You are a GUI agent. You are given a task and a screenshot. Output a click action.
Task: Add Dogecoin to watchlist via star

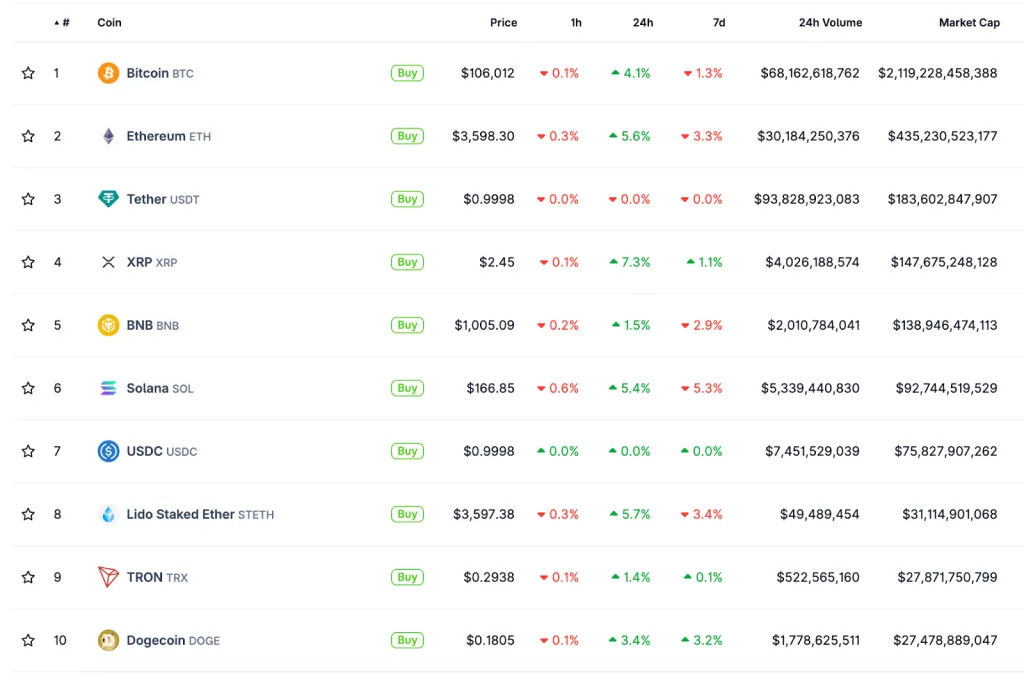point(28,640)
